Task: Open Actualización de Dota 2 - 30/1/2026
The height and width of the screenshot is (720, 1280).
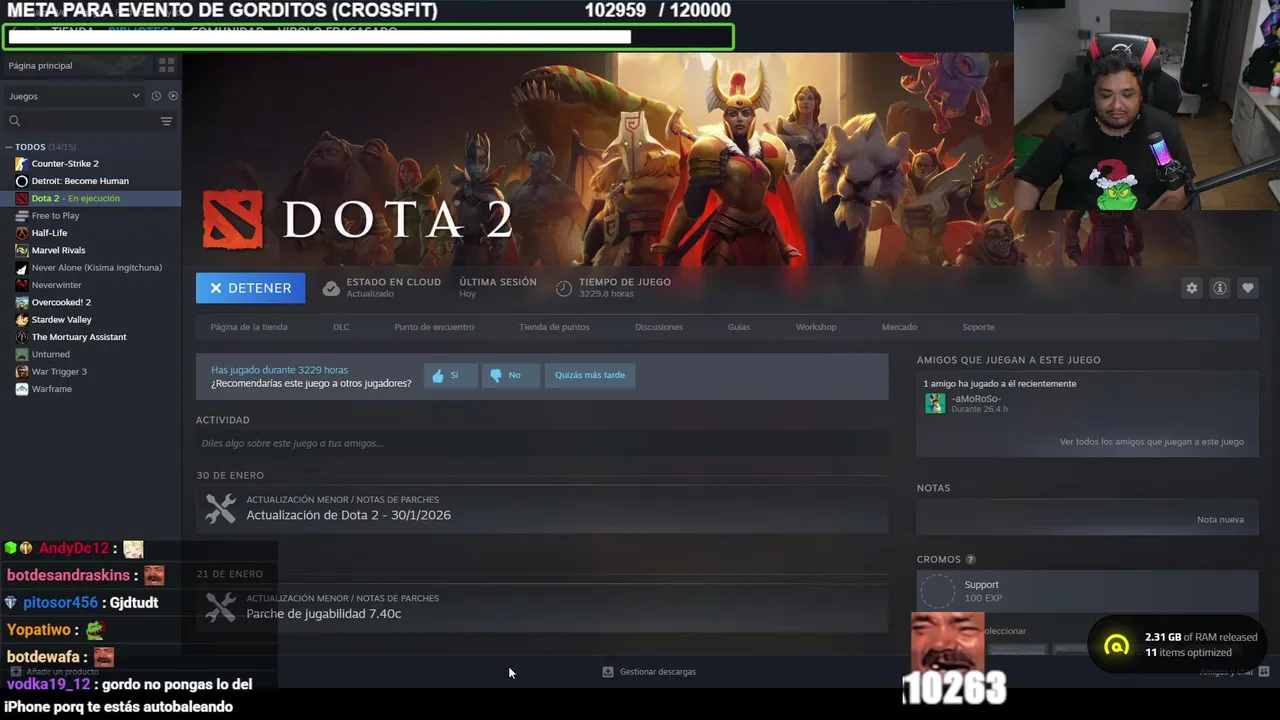Action: (348, 515)
